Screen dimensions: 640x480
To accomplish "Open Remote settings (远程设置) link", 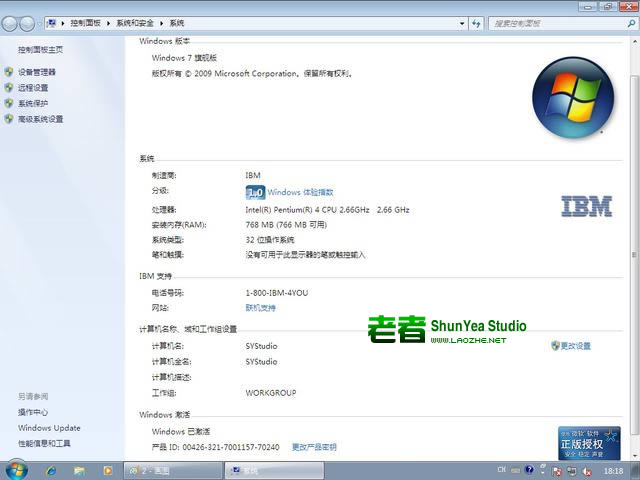I will pyautogui.click(x=33, y=88).
